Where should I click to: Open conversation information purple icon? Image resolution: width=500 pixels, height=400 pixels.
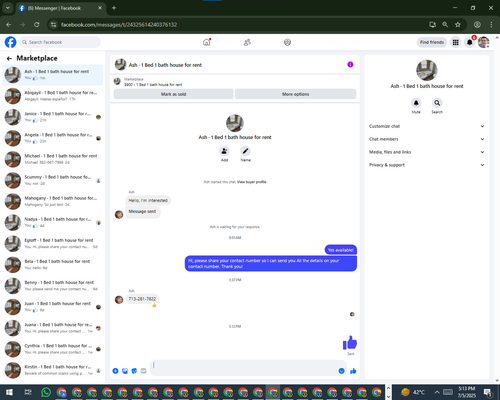click(350, 65)
